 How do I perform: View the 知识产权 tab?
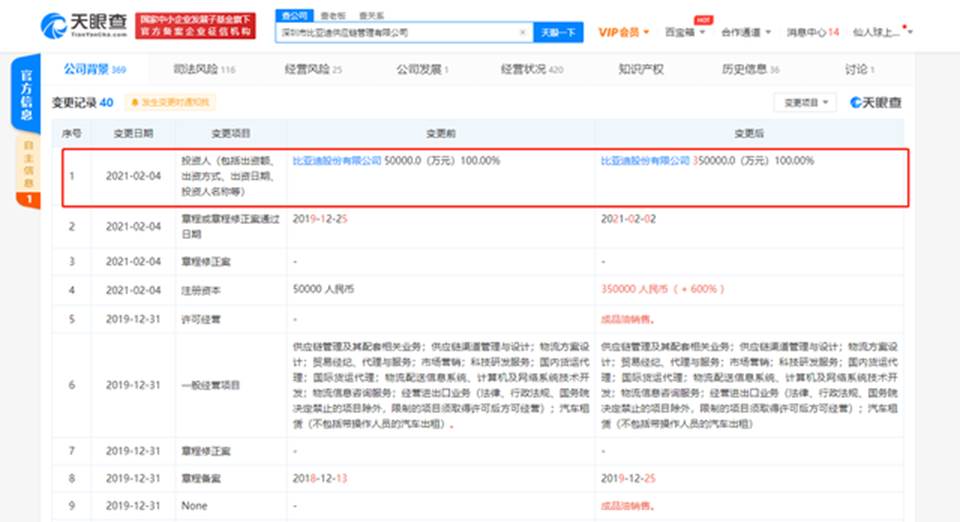[x=641, y=69]
